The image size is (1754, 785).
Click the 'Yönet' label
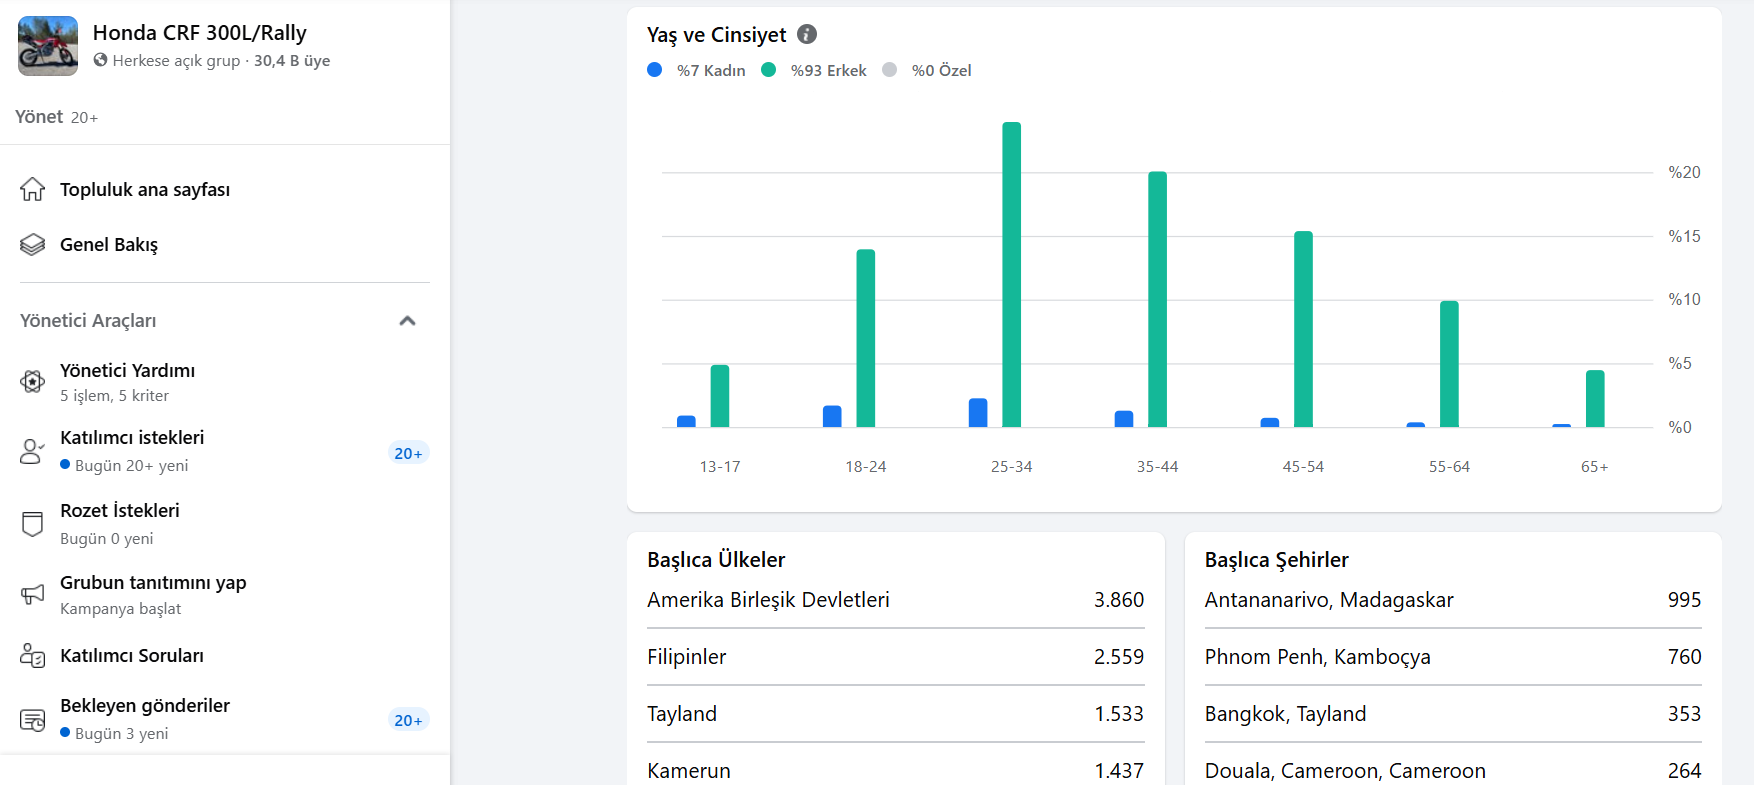click(39, 117)
